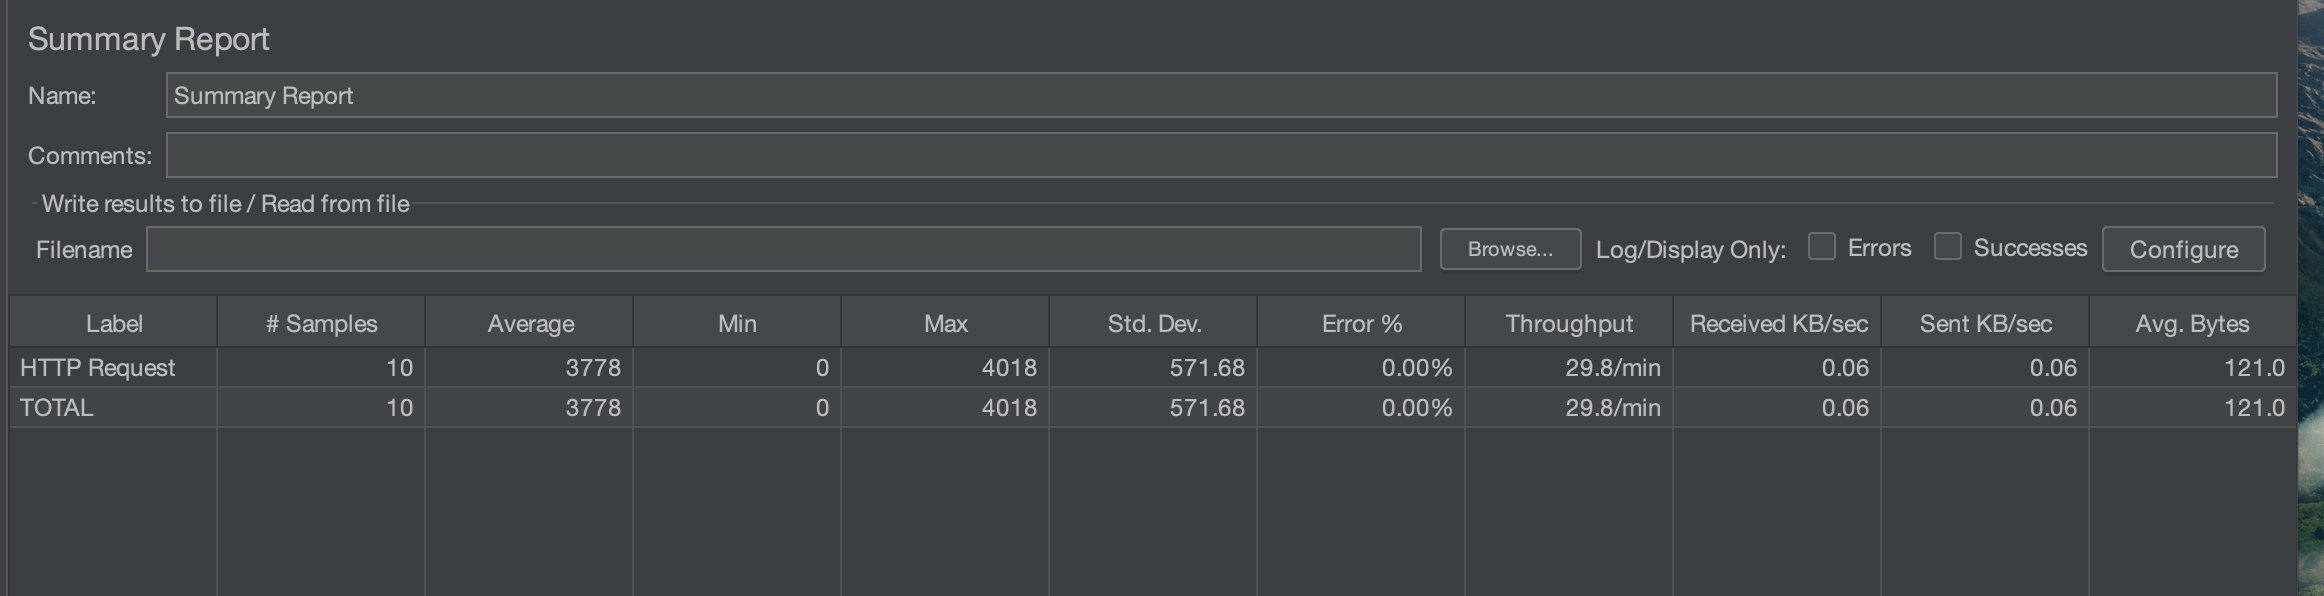Select the HTTP Request table row
Screen dimensions: 2324x596
tap(98, 368)
